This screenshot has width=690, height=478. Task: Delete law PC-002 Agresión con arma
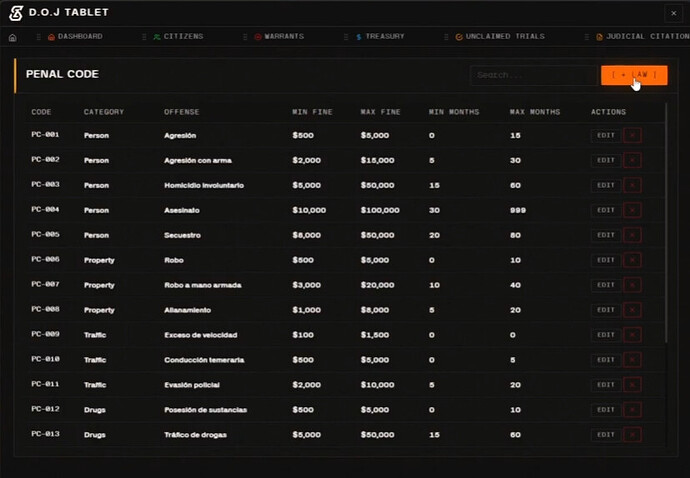[632, 160]
